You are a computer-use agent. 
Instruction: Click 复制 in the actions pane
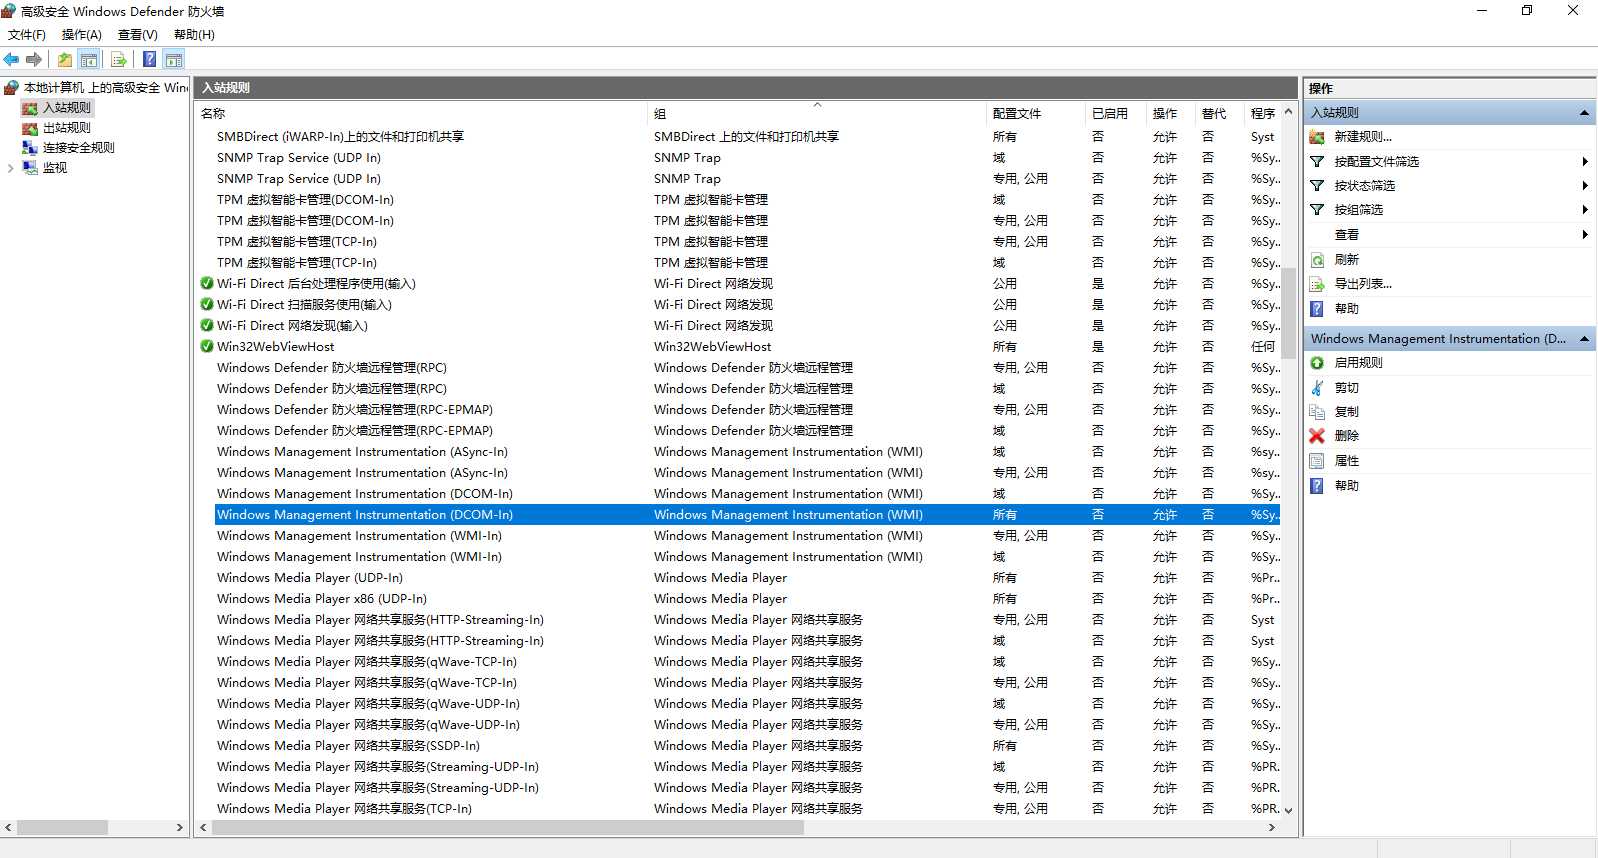tap(1346, 412)
